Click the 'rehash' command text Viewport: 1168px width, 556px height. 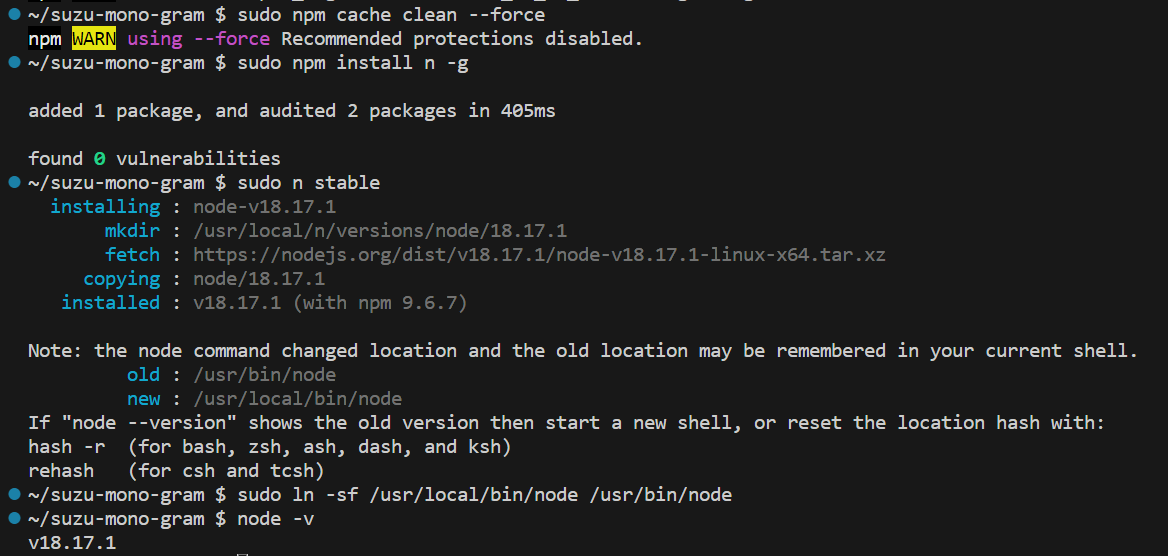pos(61,471)
